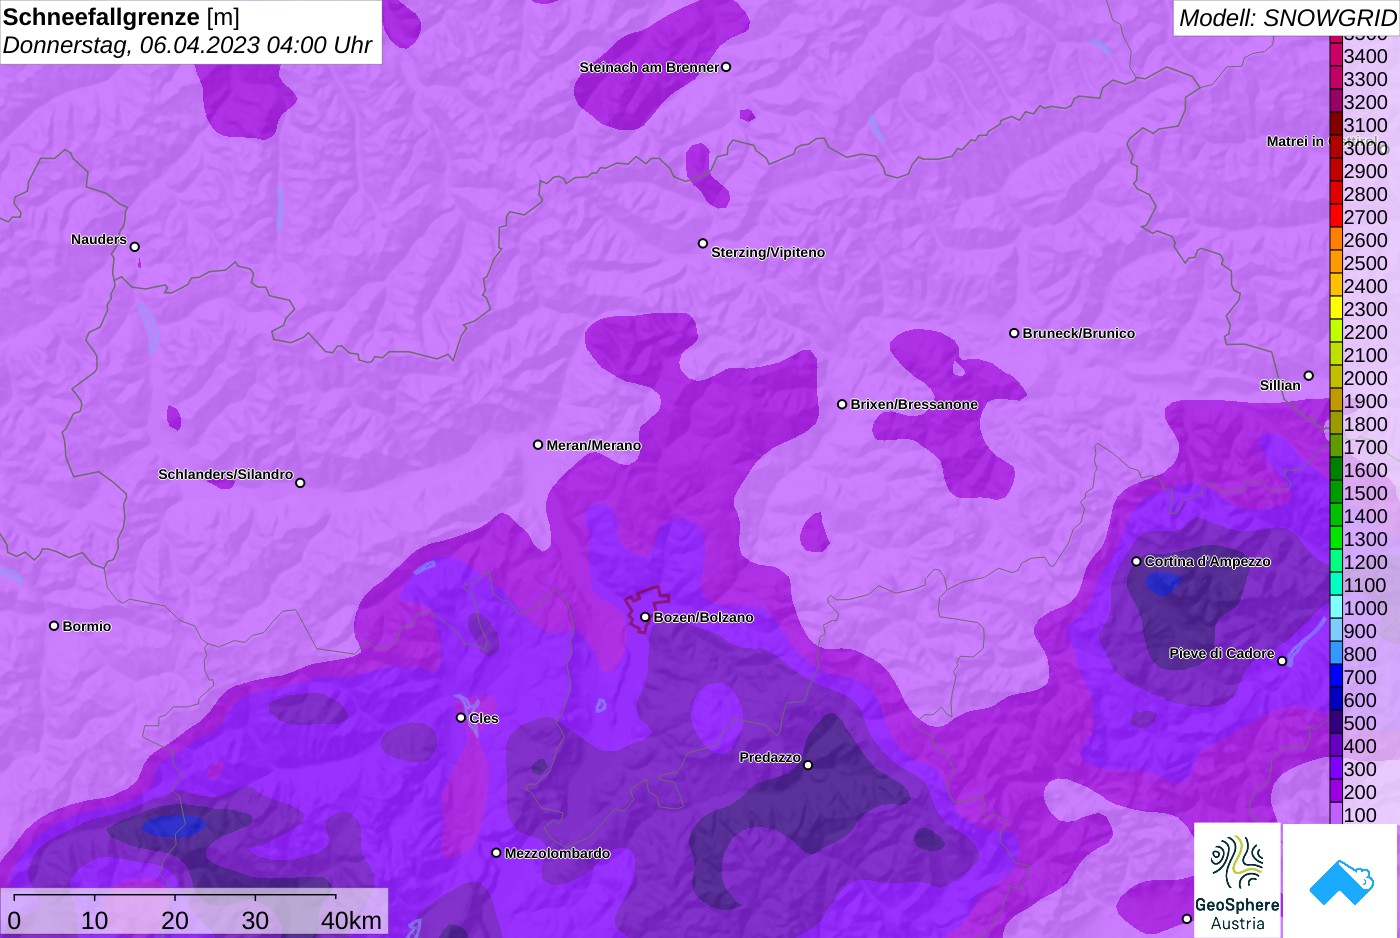Select the Bormio location marker
This screenshot has width=1400, height=938.
point(54,626)
